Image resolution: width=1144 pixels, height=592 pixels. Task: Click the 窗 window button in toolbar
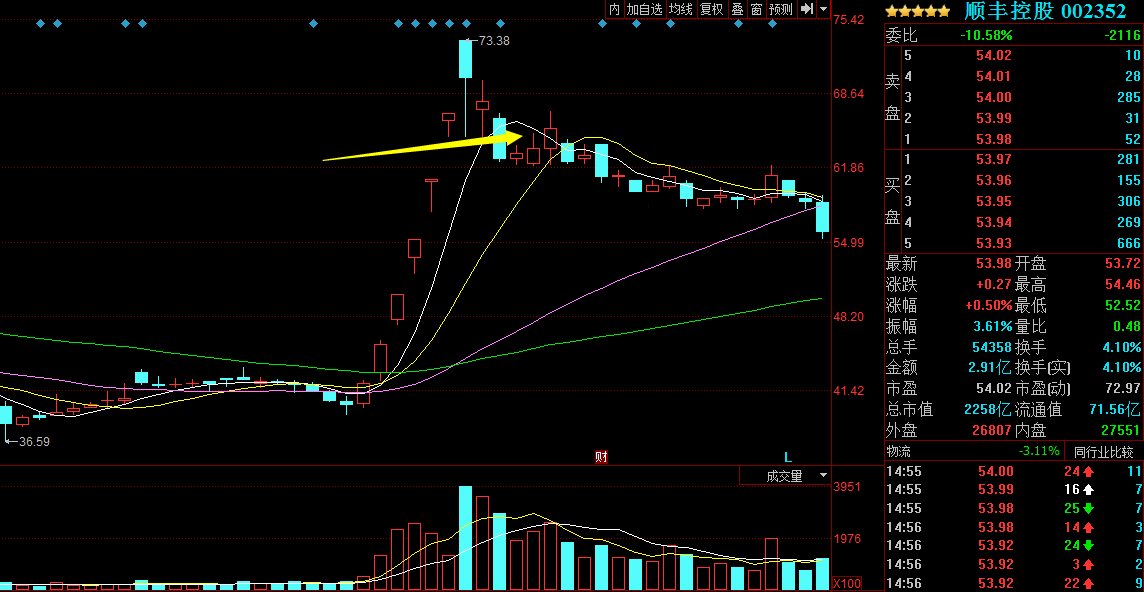pos(756,9)
